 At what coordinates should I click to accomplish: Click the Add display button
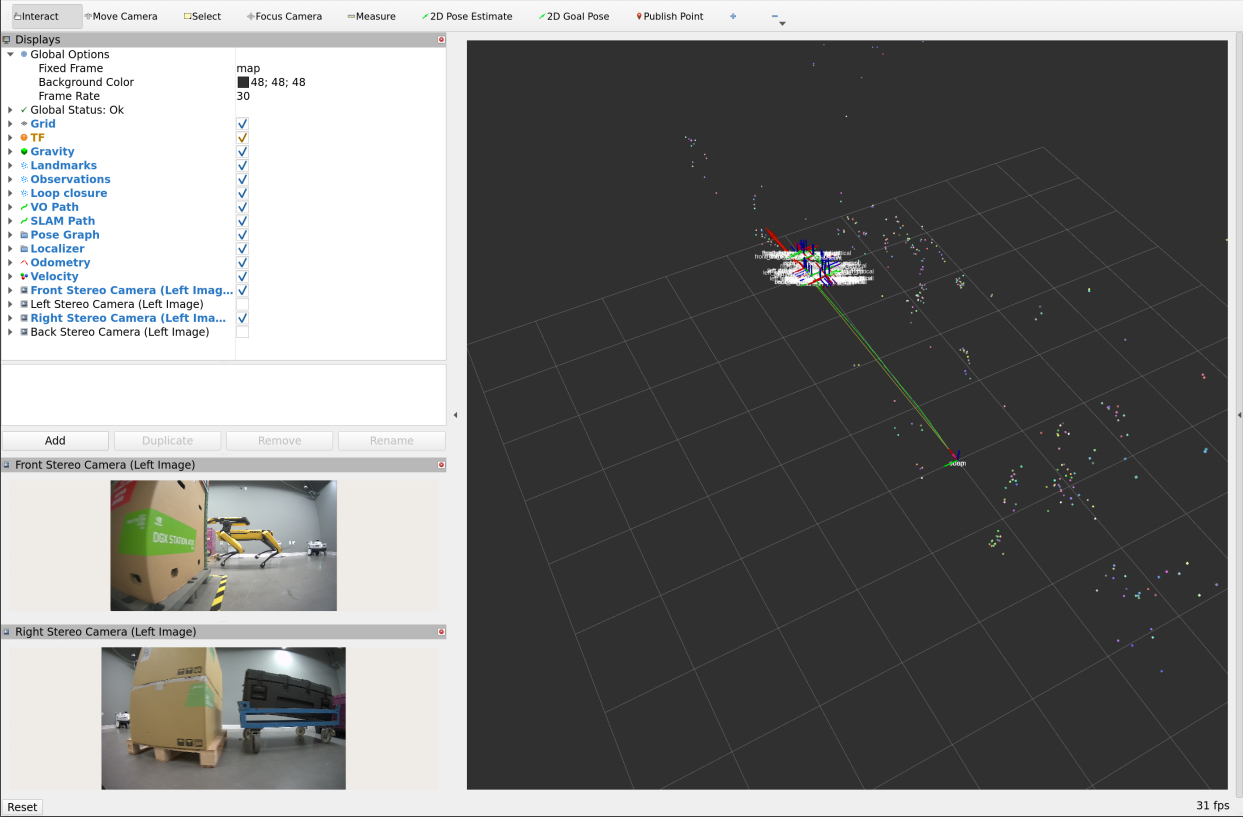point(55,441)
